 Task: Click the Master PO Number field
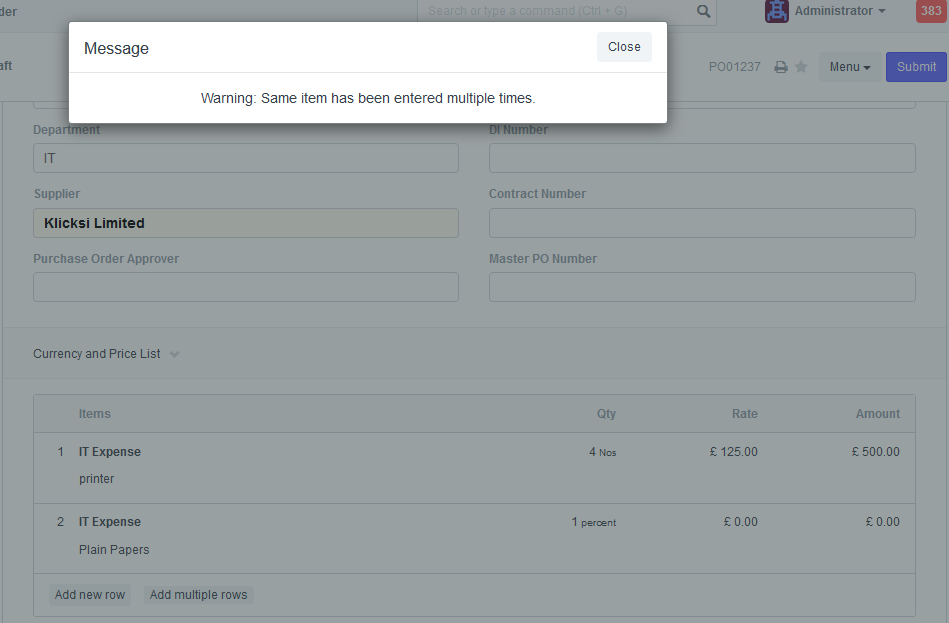point(702,287)
